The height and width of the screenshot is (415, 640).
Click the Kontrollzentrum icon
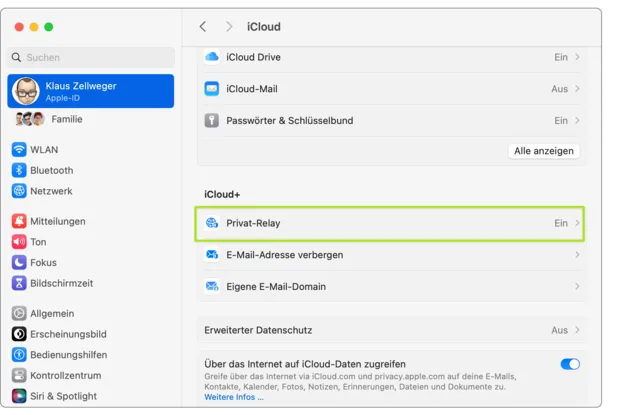tap(19, 375)
